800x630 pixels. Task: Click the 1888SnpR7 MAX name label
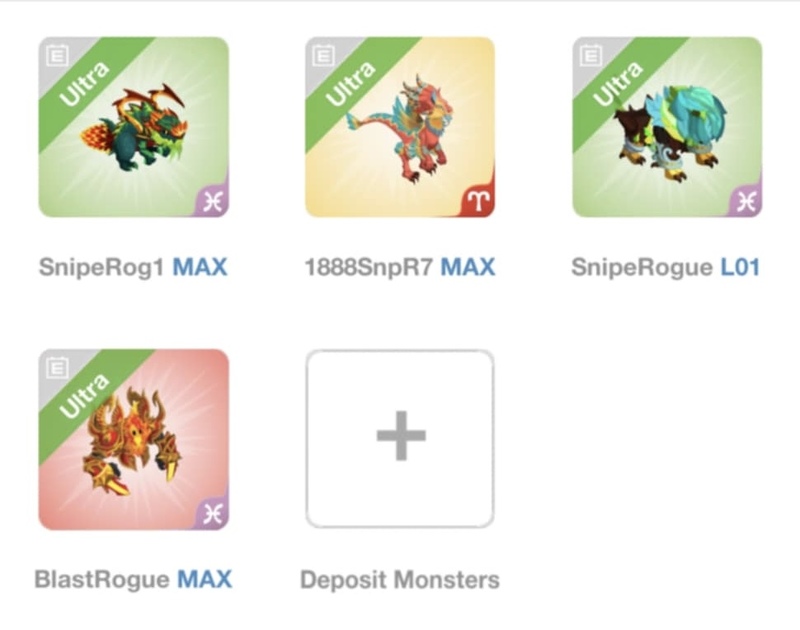pyautogui.click(x=400, y=267)
